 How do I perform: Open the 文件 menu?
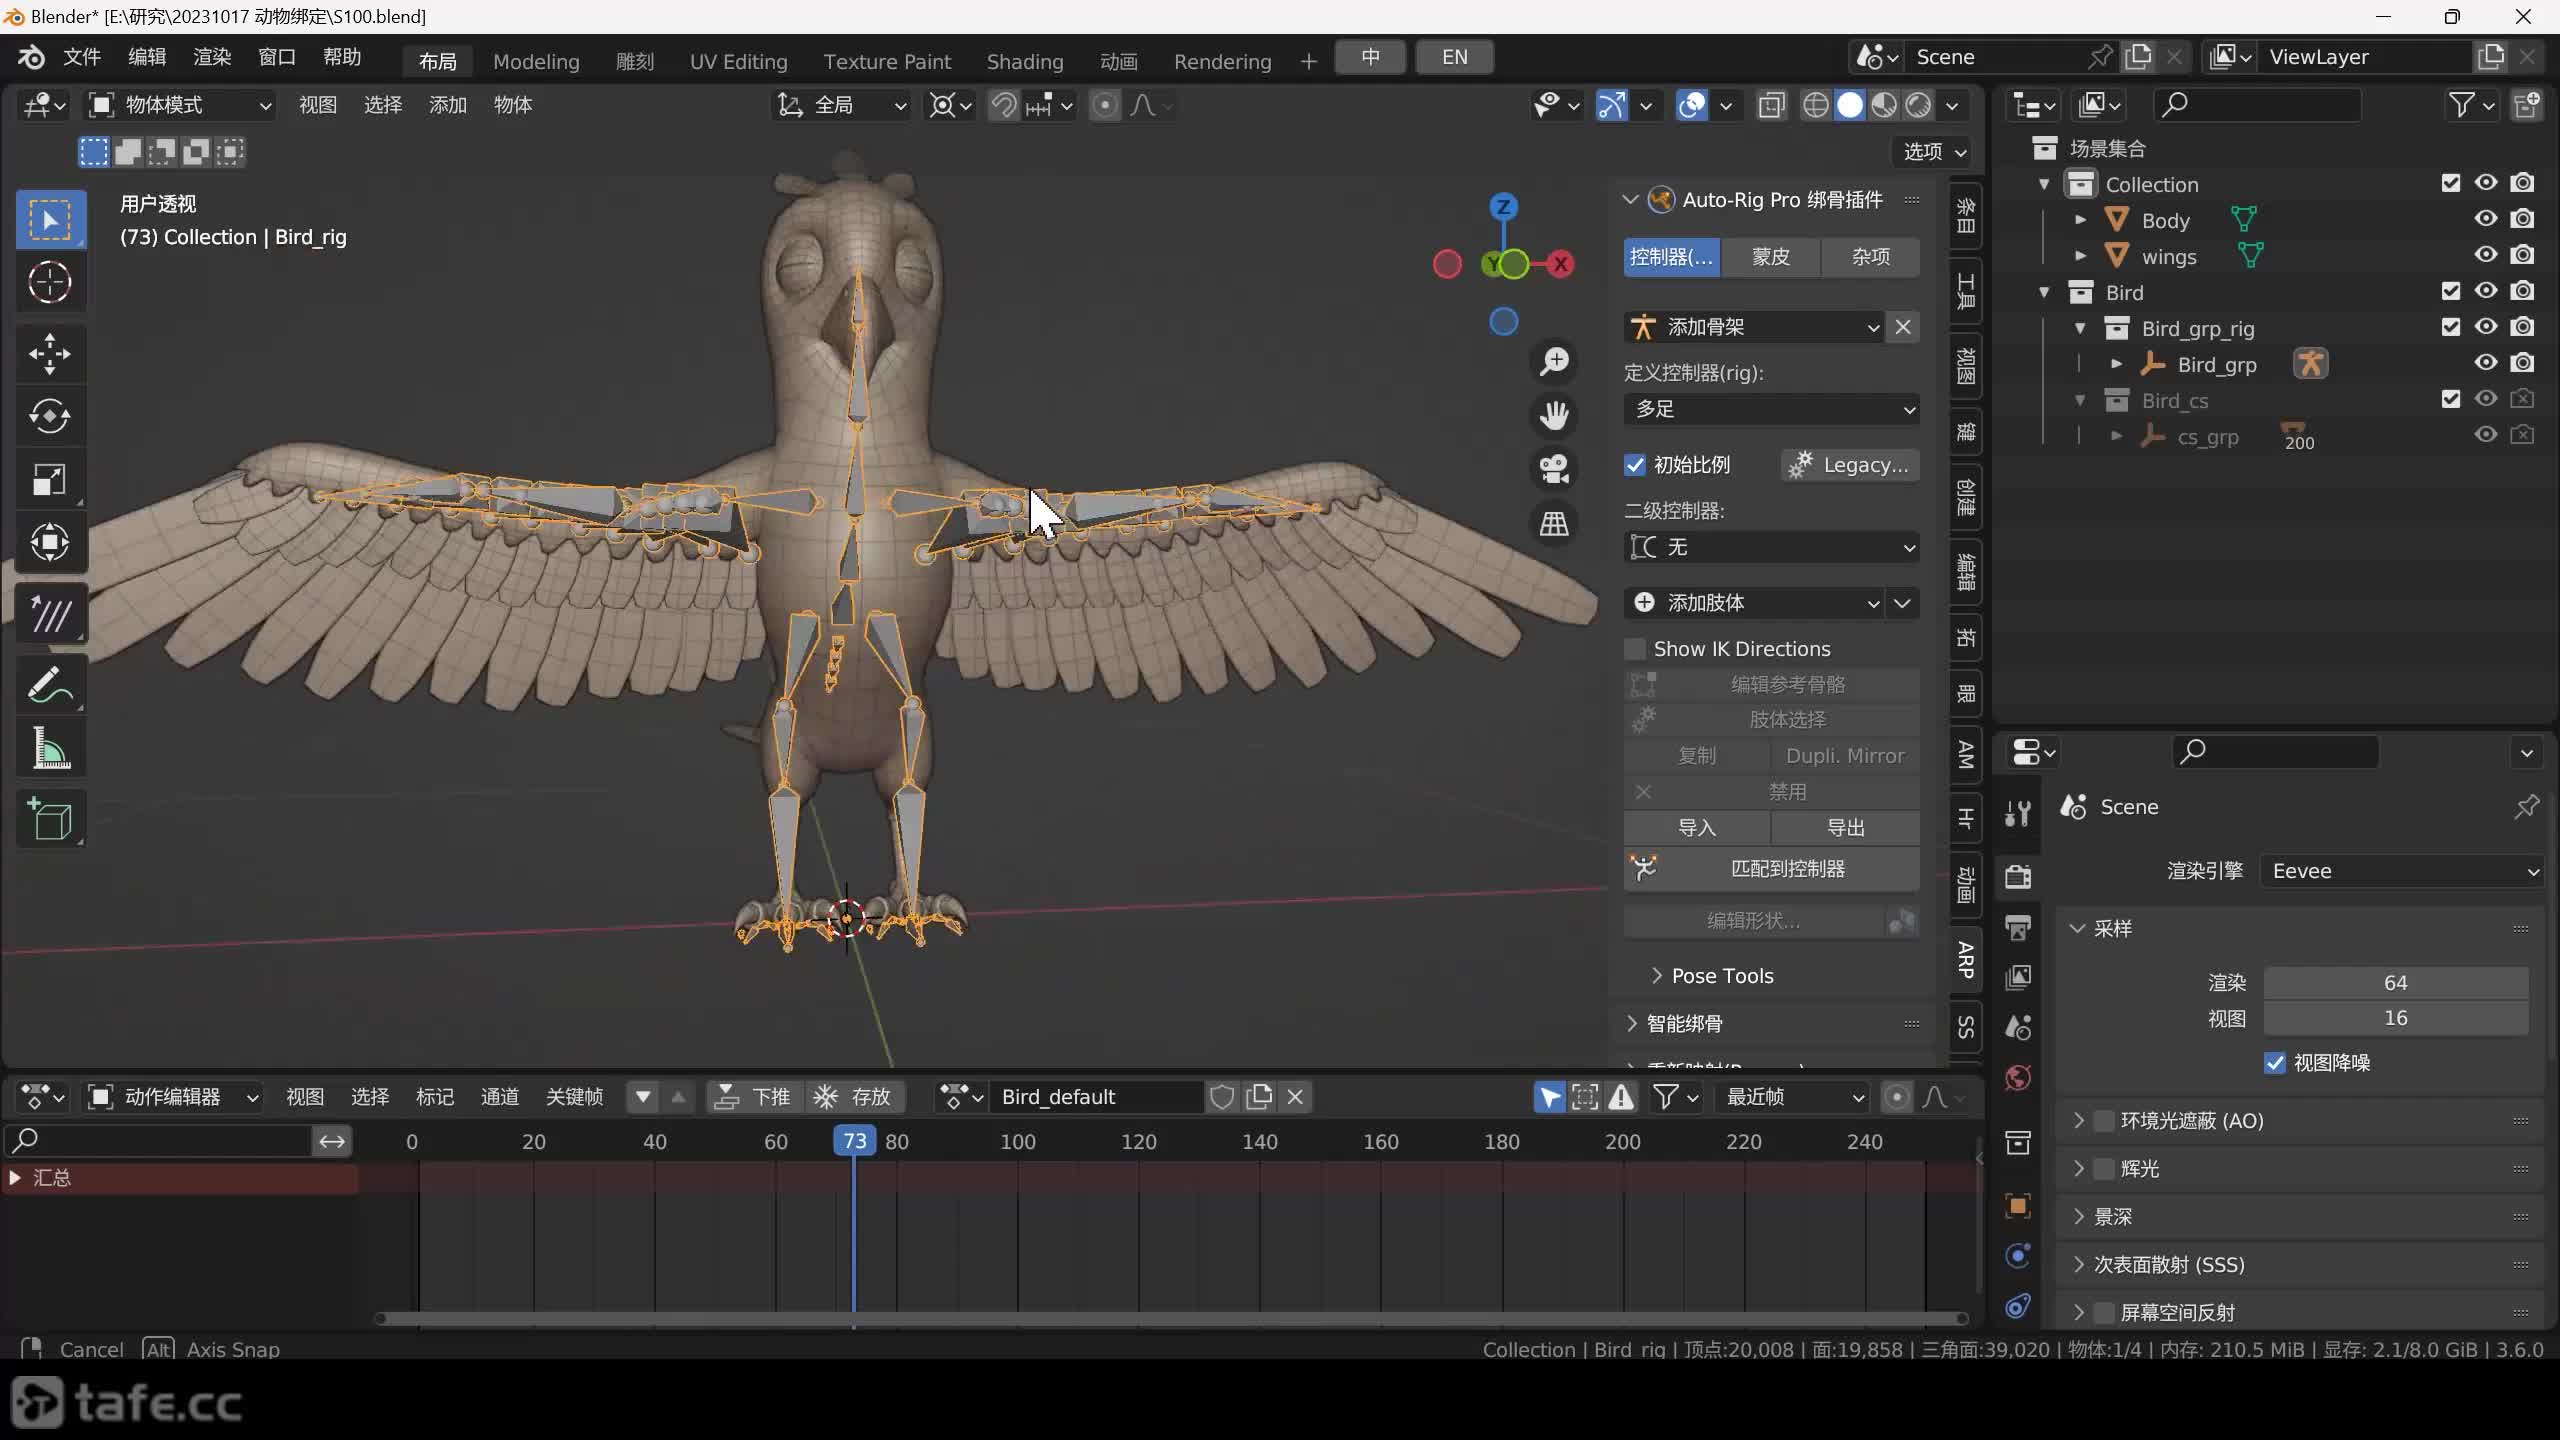pos(82,57)
